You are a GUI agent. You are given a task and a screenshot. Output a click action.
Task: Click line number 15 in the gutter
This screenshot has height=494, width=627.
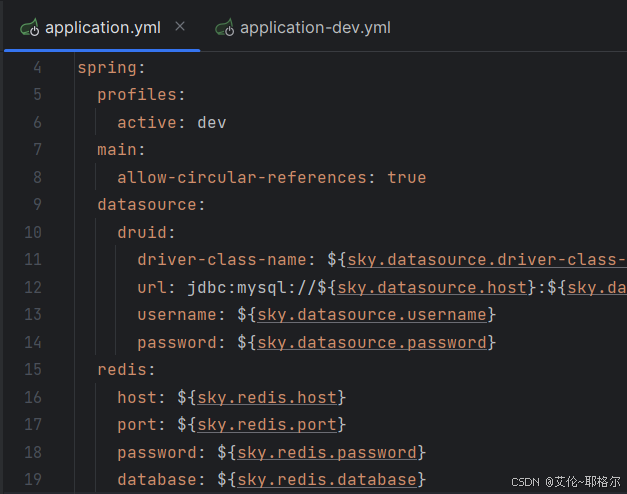coord(33,370)
